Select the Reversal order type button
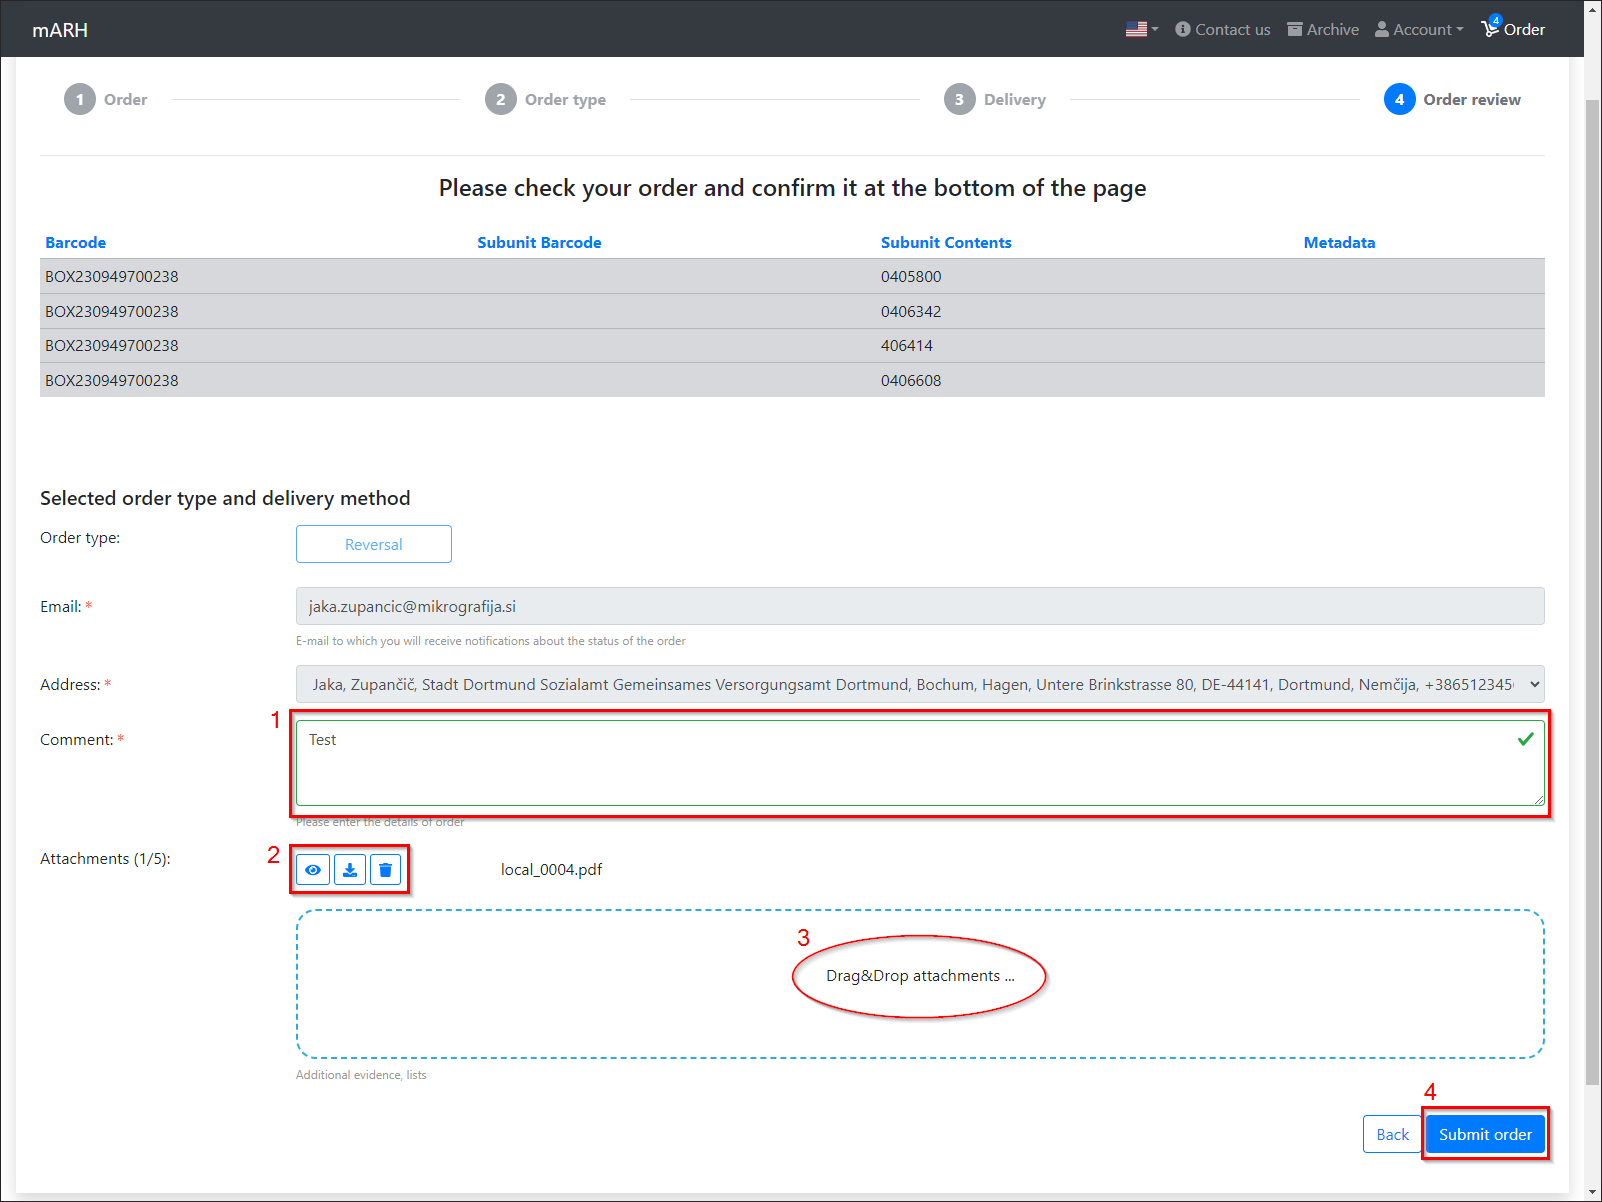 pos(373,544)
